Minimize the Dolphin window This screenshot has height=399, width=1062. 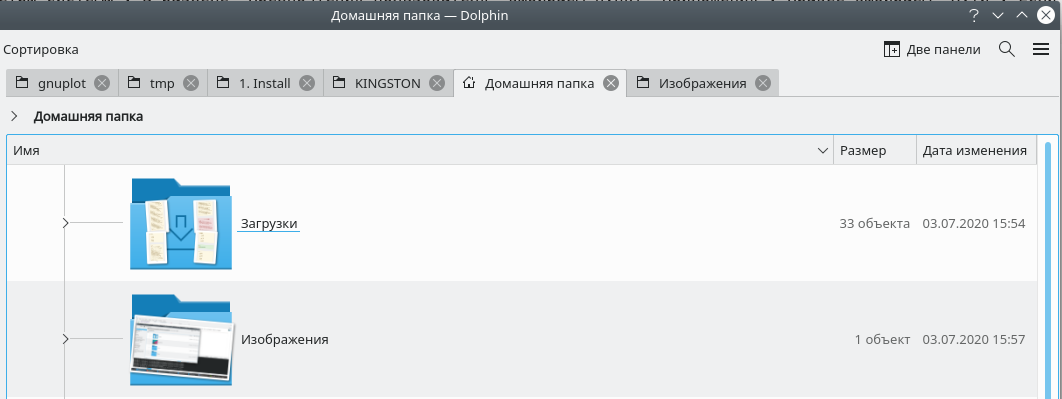[998, 15]
